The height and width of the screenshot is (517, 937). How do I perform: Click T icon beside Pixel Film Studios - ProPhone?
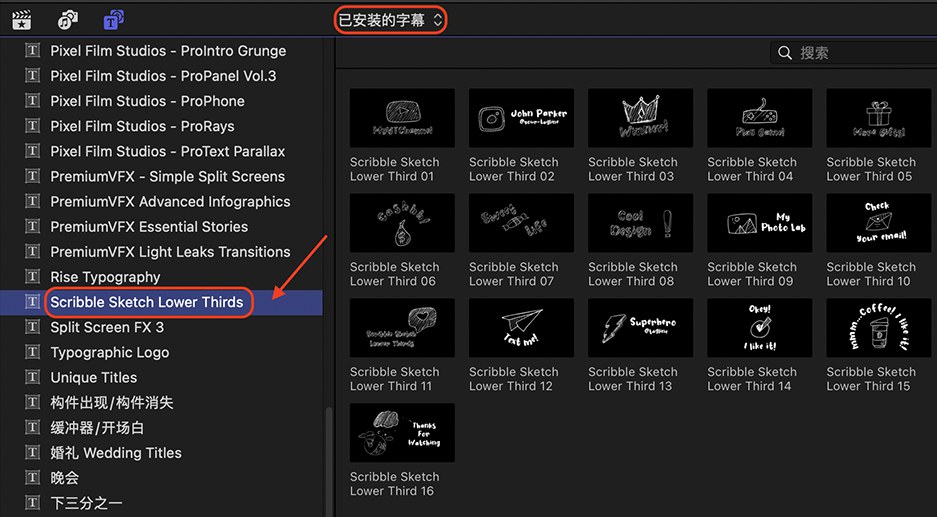[x=32, y=101]
